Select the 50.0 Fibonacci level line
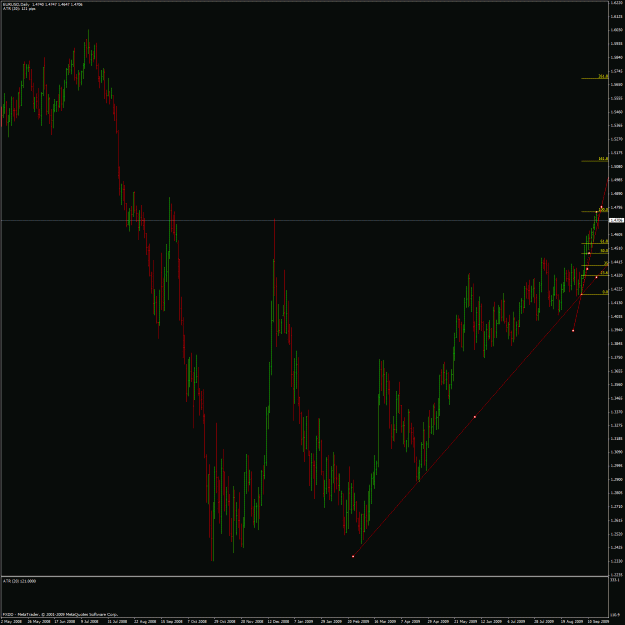This screenshot has width=625, height=625. click(x=594, y=253)
